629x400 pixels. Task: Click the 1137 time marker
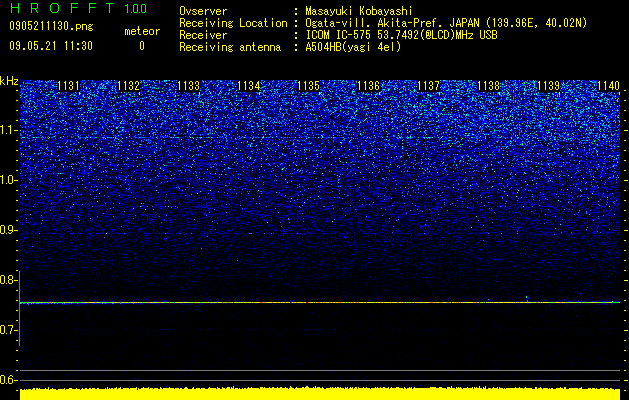[428, 86]
